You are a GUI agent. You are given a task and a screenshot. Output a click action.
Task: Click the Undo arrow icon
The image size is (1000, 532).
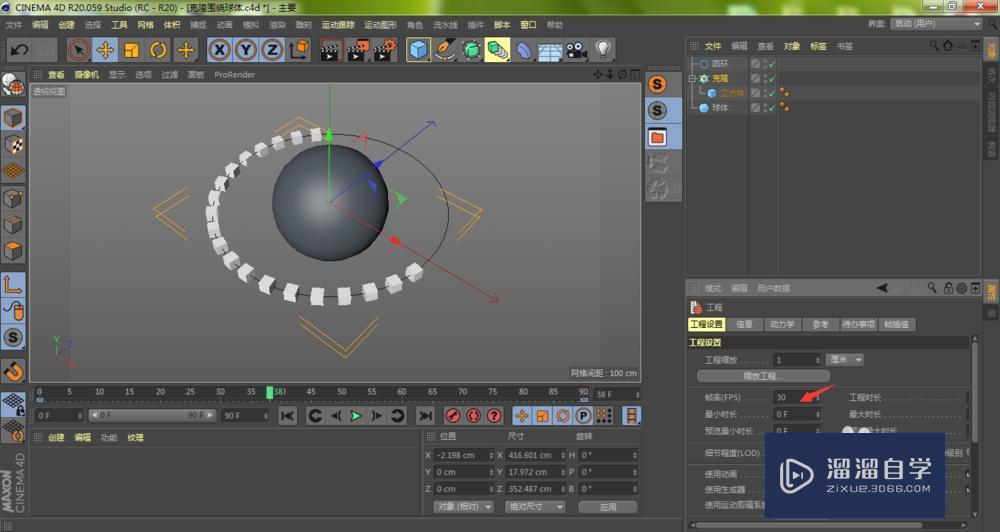(x=19, y=50)
